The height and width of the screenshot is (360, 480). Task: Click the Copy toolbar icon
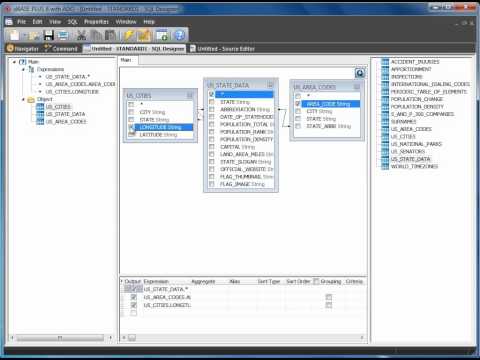click(96, 35)
